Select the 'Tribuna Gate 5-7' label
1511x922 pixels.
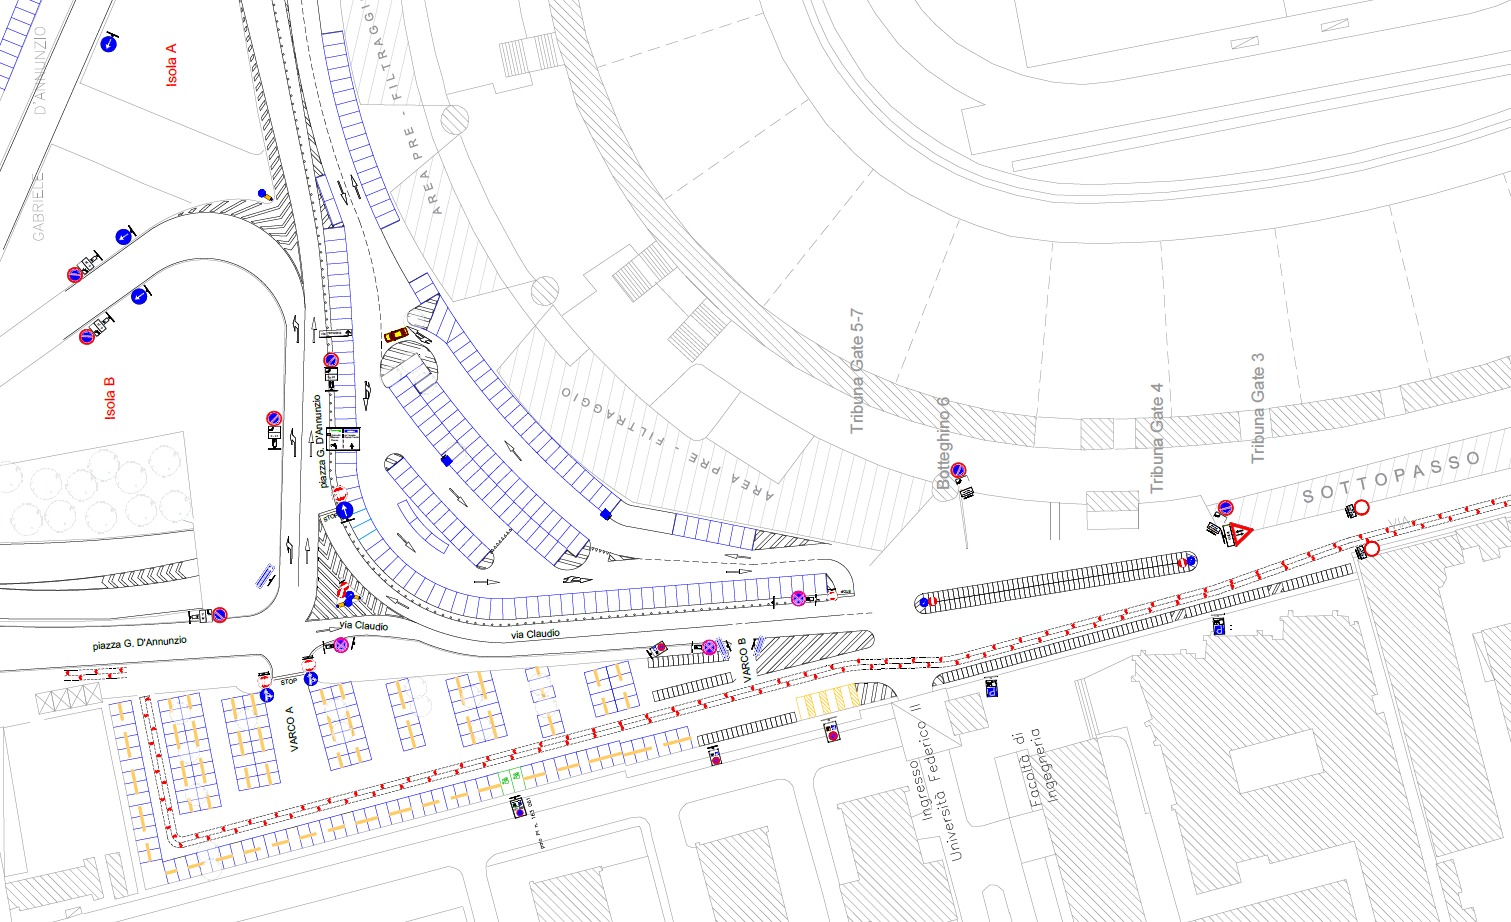[x=857, y=371]
